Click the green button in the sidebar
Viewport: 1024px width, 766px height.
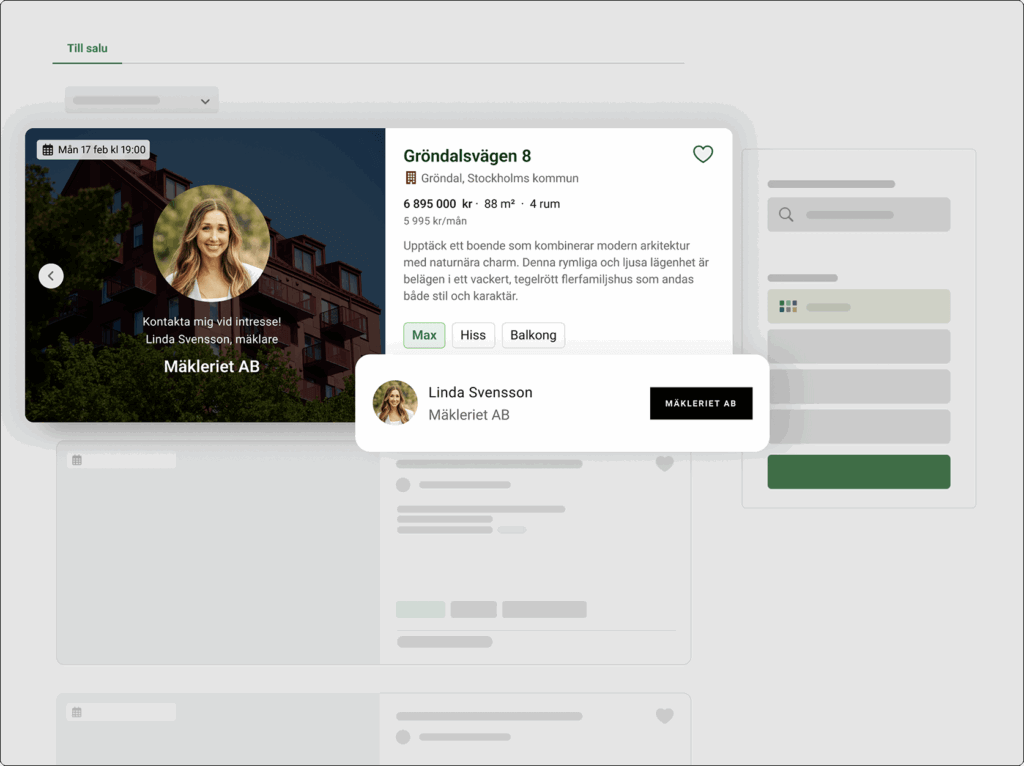859,471
